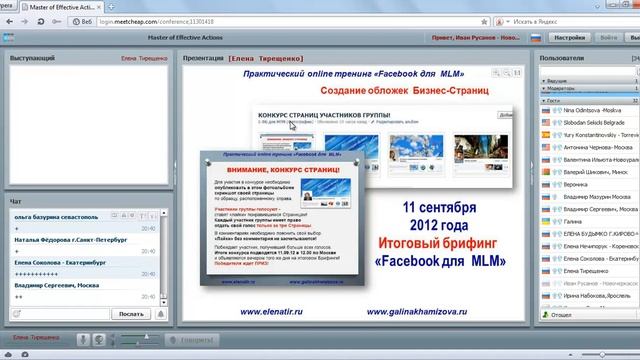
Task: Collapse the Ведущие group
Action: [544, 81]
